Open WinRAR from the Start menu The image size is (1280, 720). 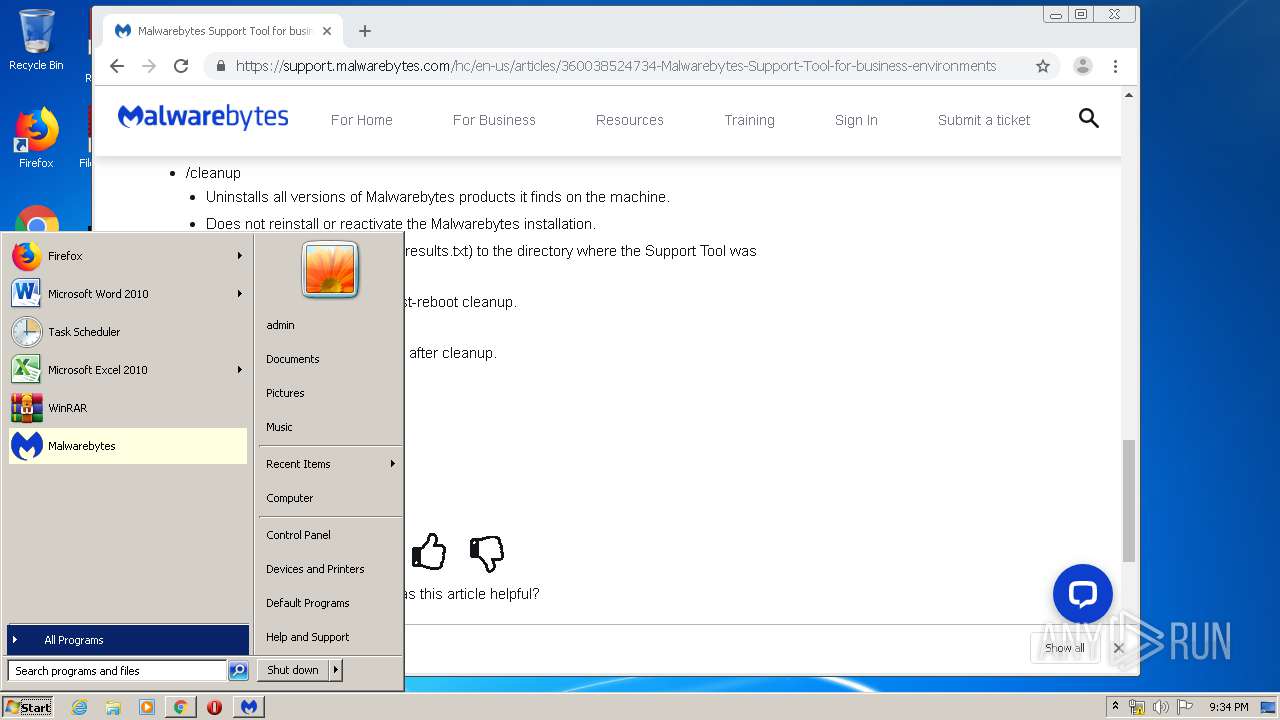click(127, 408)
